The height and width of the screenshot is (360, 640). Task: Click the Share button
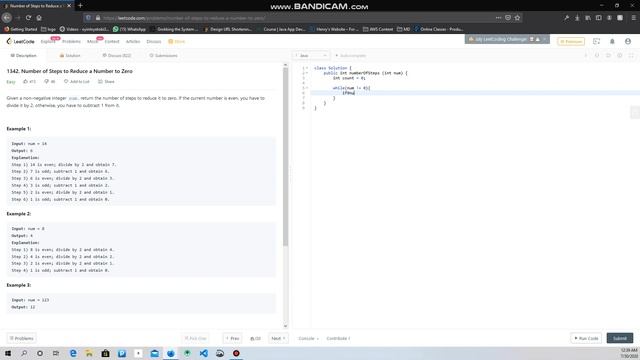point(106,82)
